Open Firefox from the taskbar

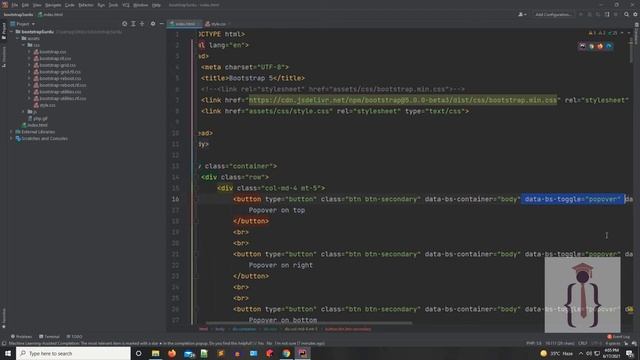[x=172, y=353]
